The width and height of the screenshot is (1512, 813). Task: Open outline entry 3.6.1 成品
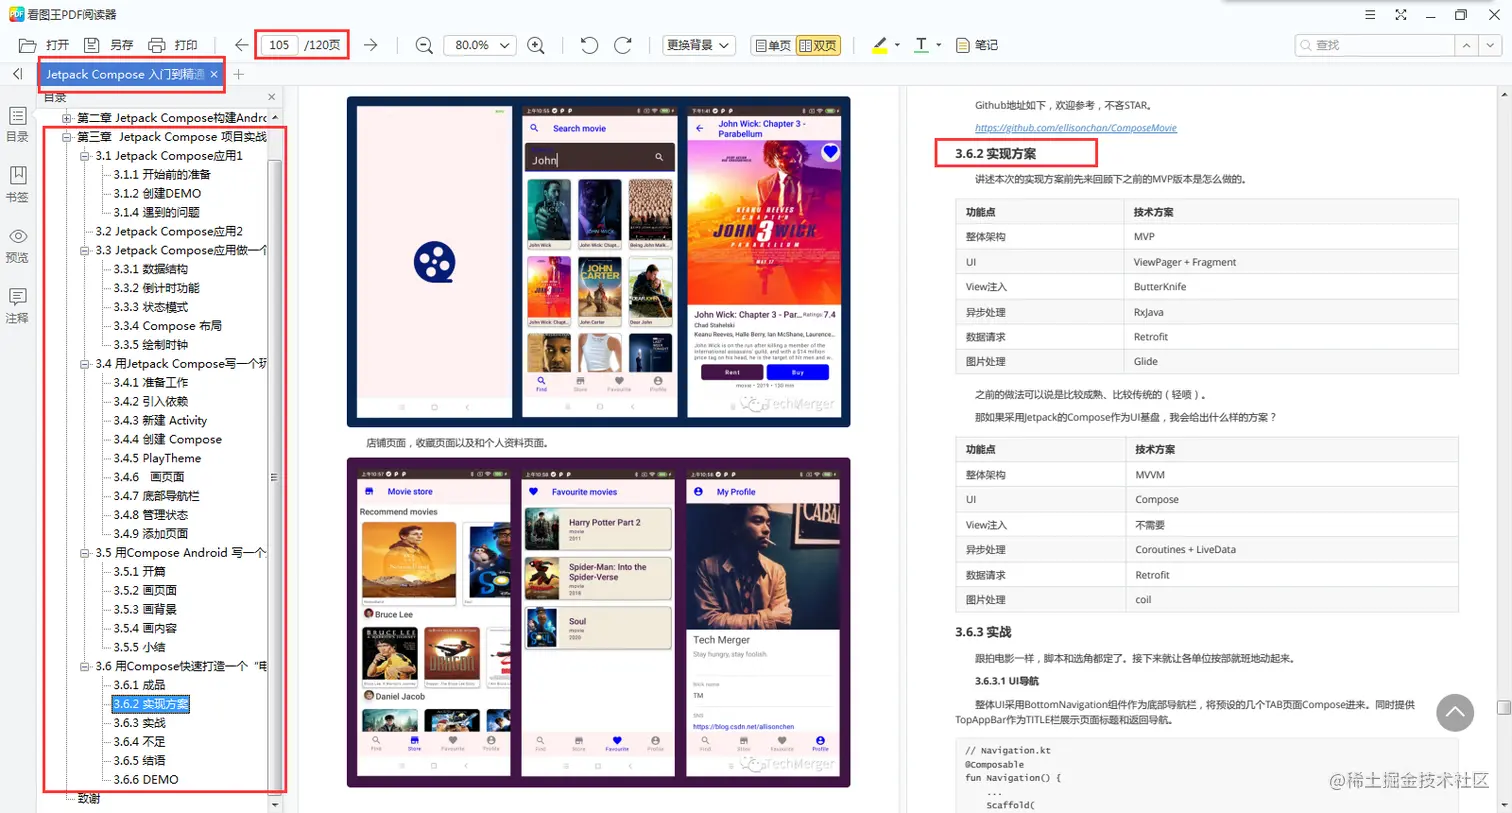tap(139, 685)
